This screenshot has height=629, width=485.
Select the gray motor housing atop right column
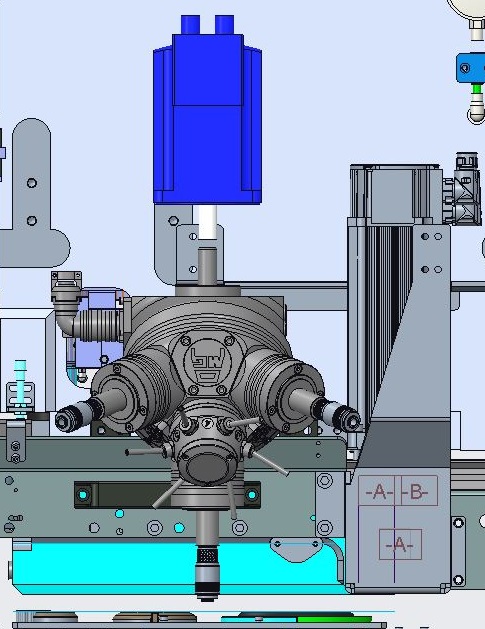point(395,195)
